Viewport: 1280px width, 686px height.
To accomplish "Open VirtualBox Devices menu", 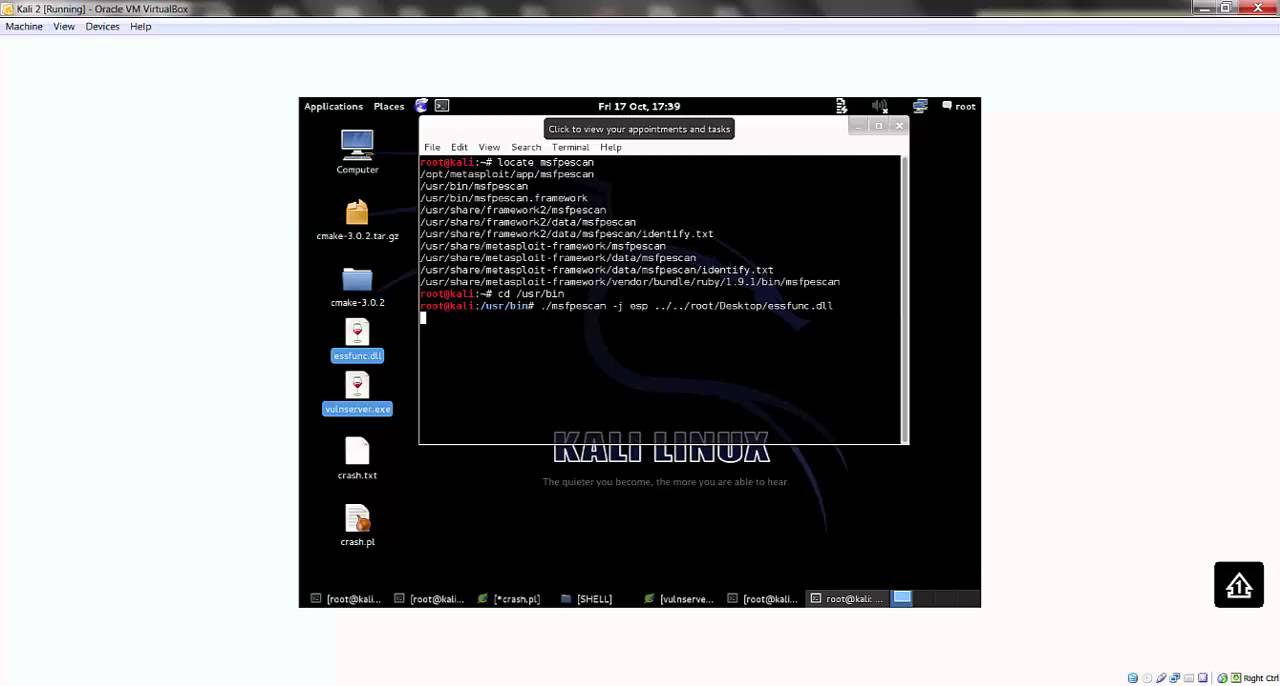I will tap(102, 26).
